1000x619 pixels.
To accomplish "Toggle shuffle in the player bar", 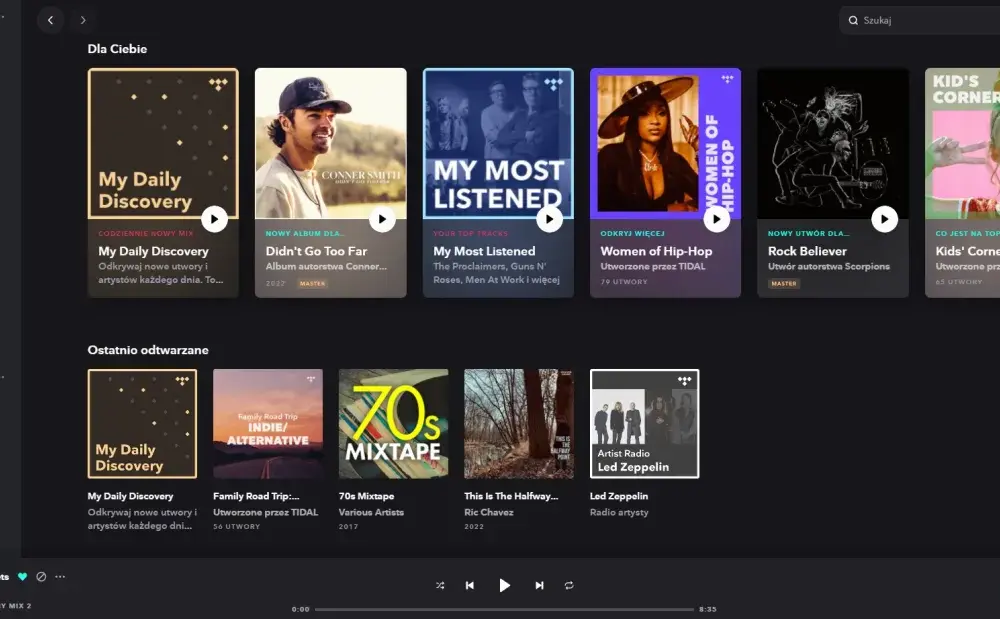I will (440, 585).
